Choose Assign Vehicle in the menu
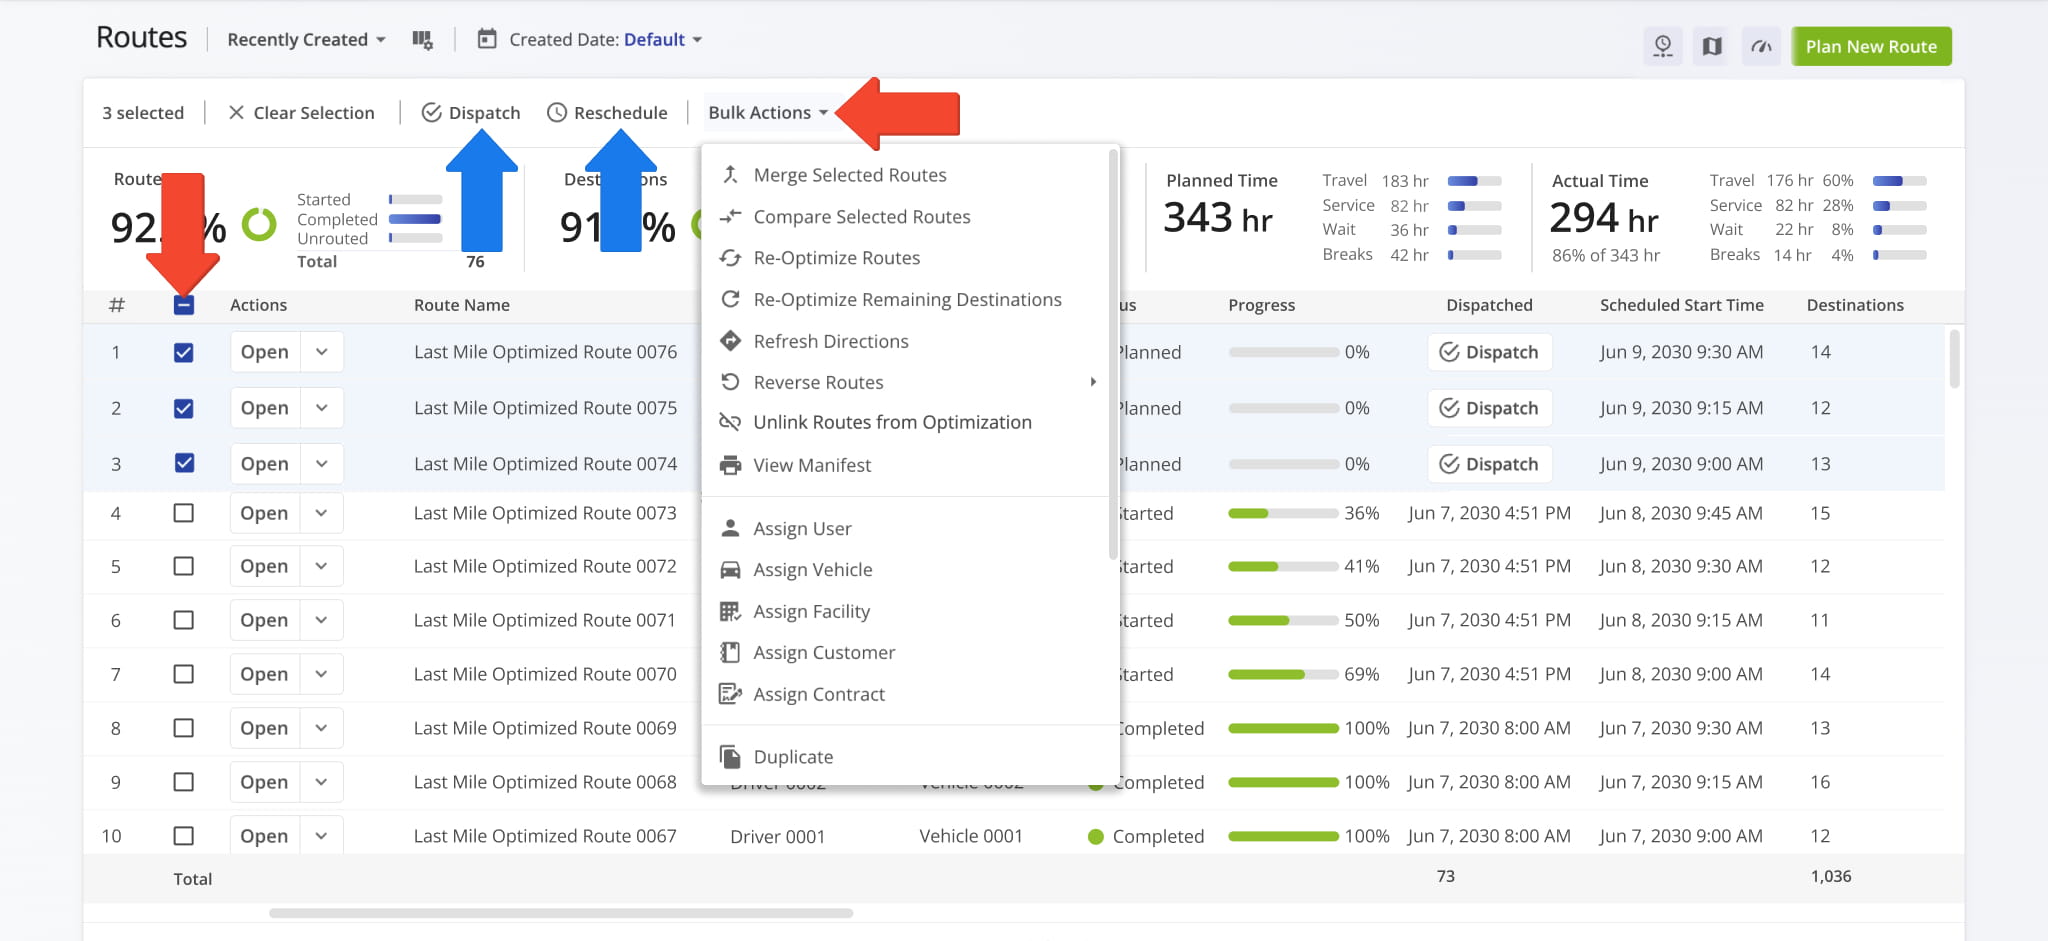The width and height of the screenshot is (2048, 941). tap(812, 569)
